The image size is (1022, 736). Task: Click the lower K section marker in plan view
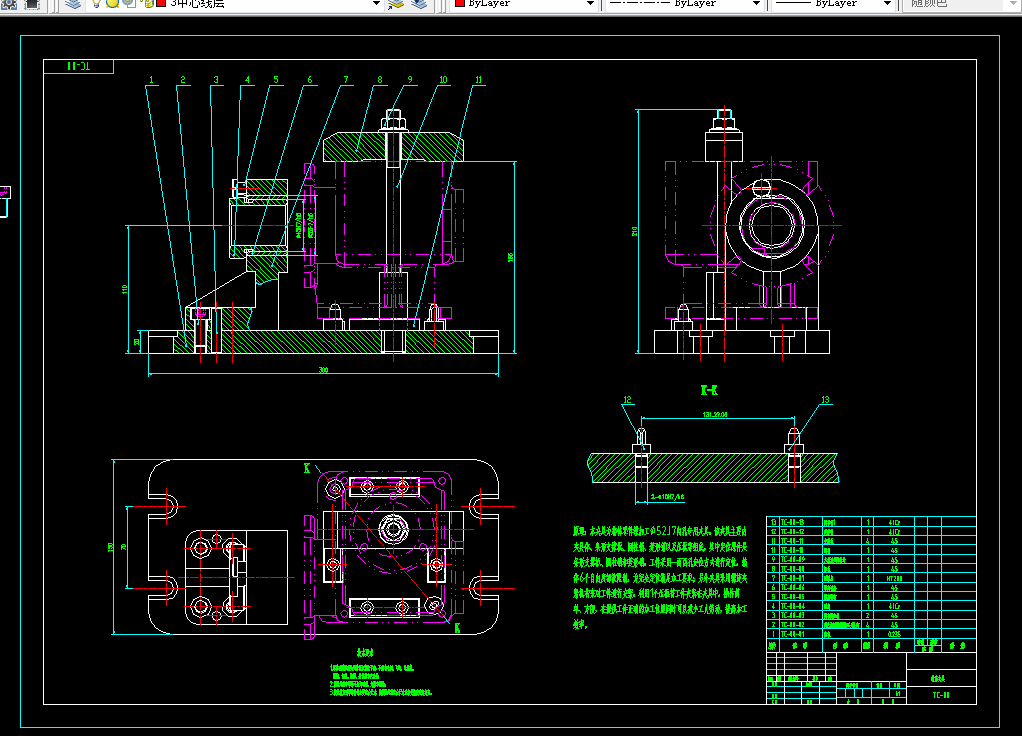(457, 628)
